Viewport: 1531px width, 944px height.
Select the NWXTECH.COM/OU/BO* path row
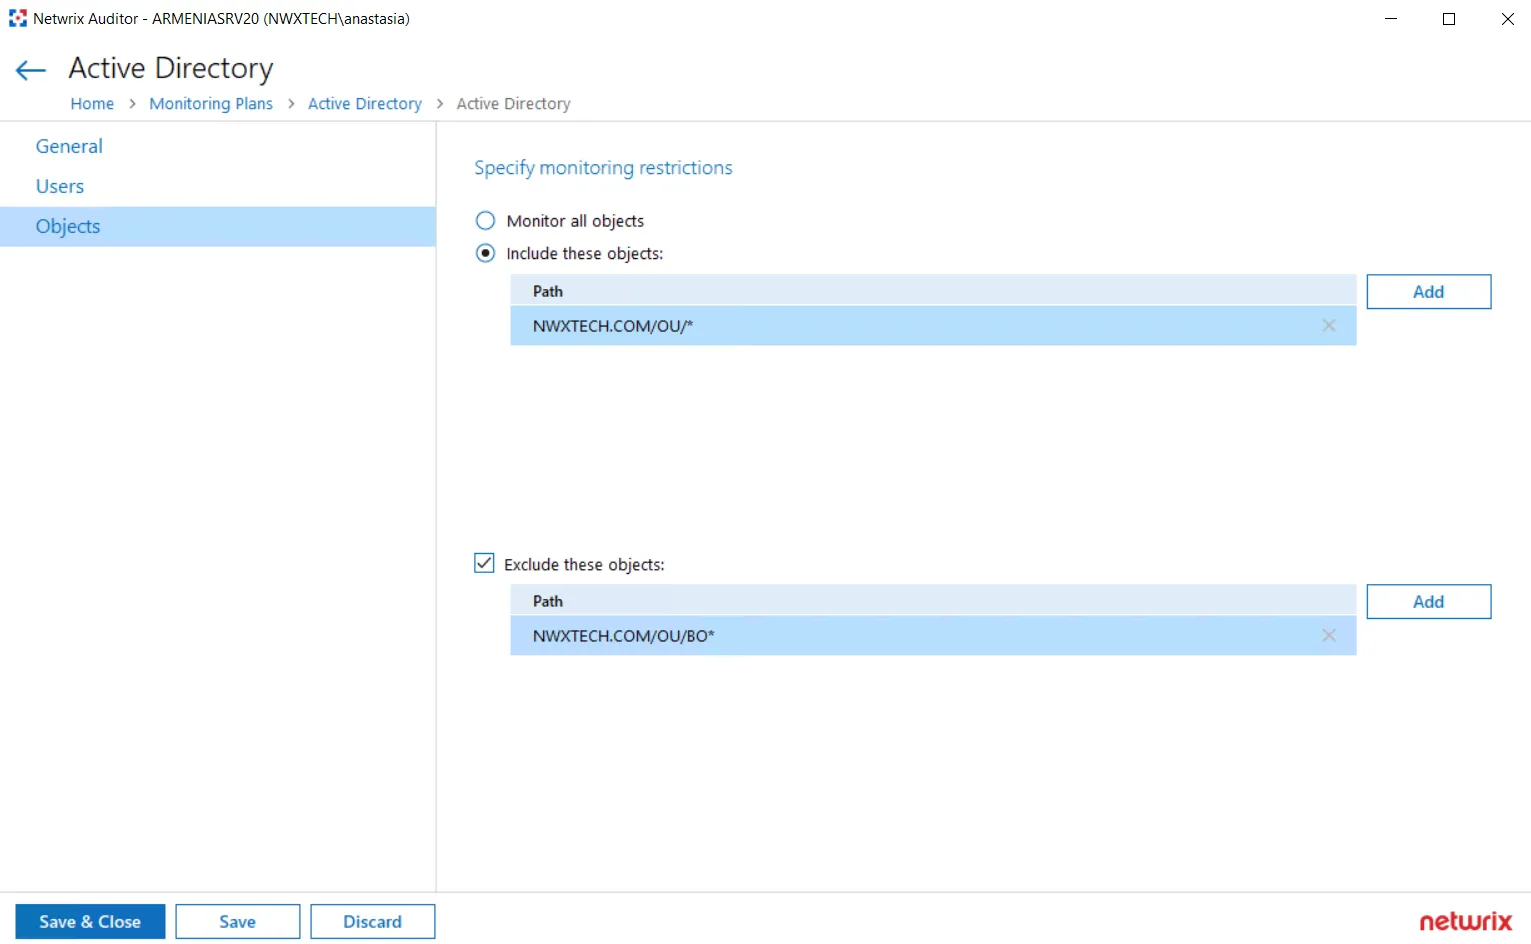(933, 636)
